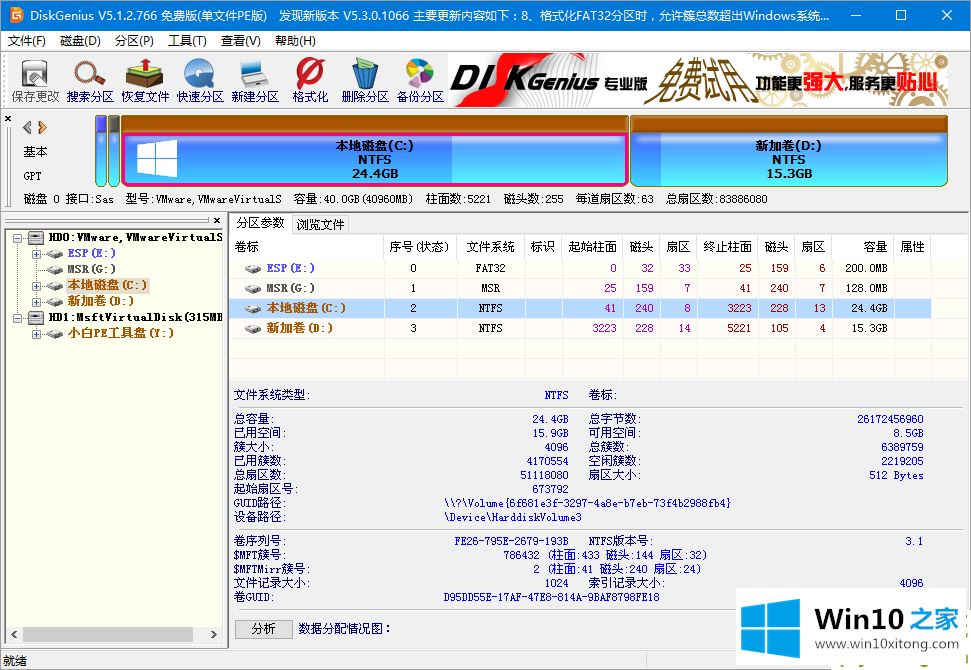Switch to the 分区参数 tab
Screen dimensions: 971x670
260,223
